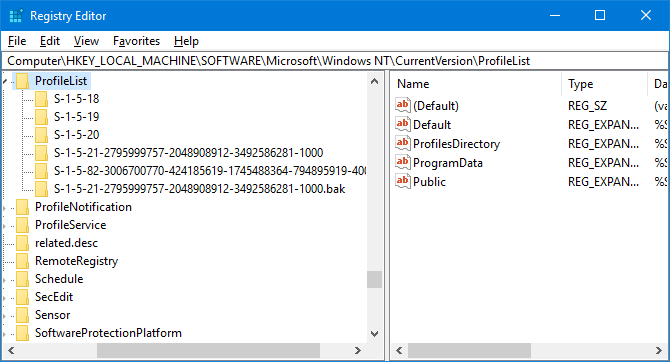The width and height of the screenshot is (670, 362).
Task: Select the S-1-5-18 folder icon
Action: (41, 99)
